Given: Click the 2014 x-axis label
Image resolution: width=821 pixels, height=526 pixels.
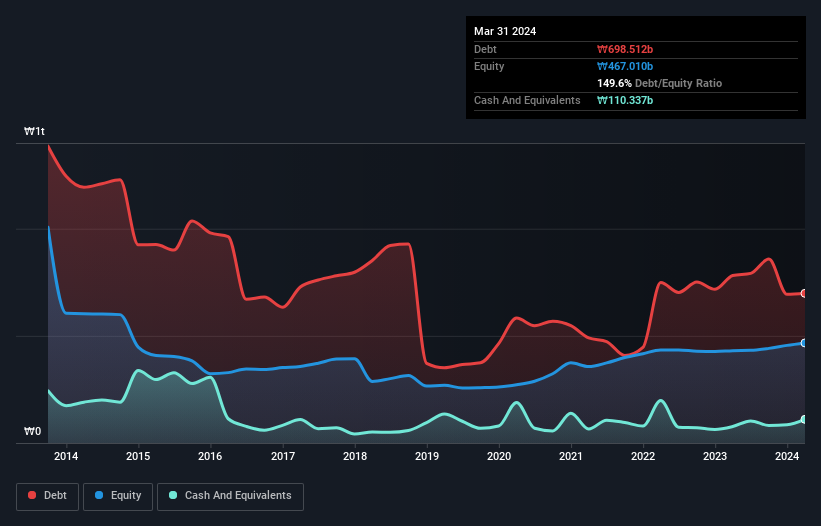Looking at the screenshot, I should [66, 456].
